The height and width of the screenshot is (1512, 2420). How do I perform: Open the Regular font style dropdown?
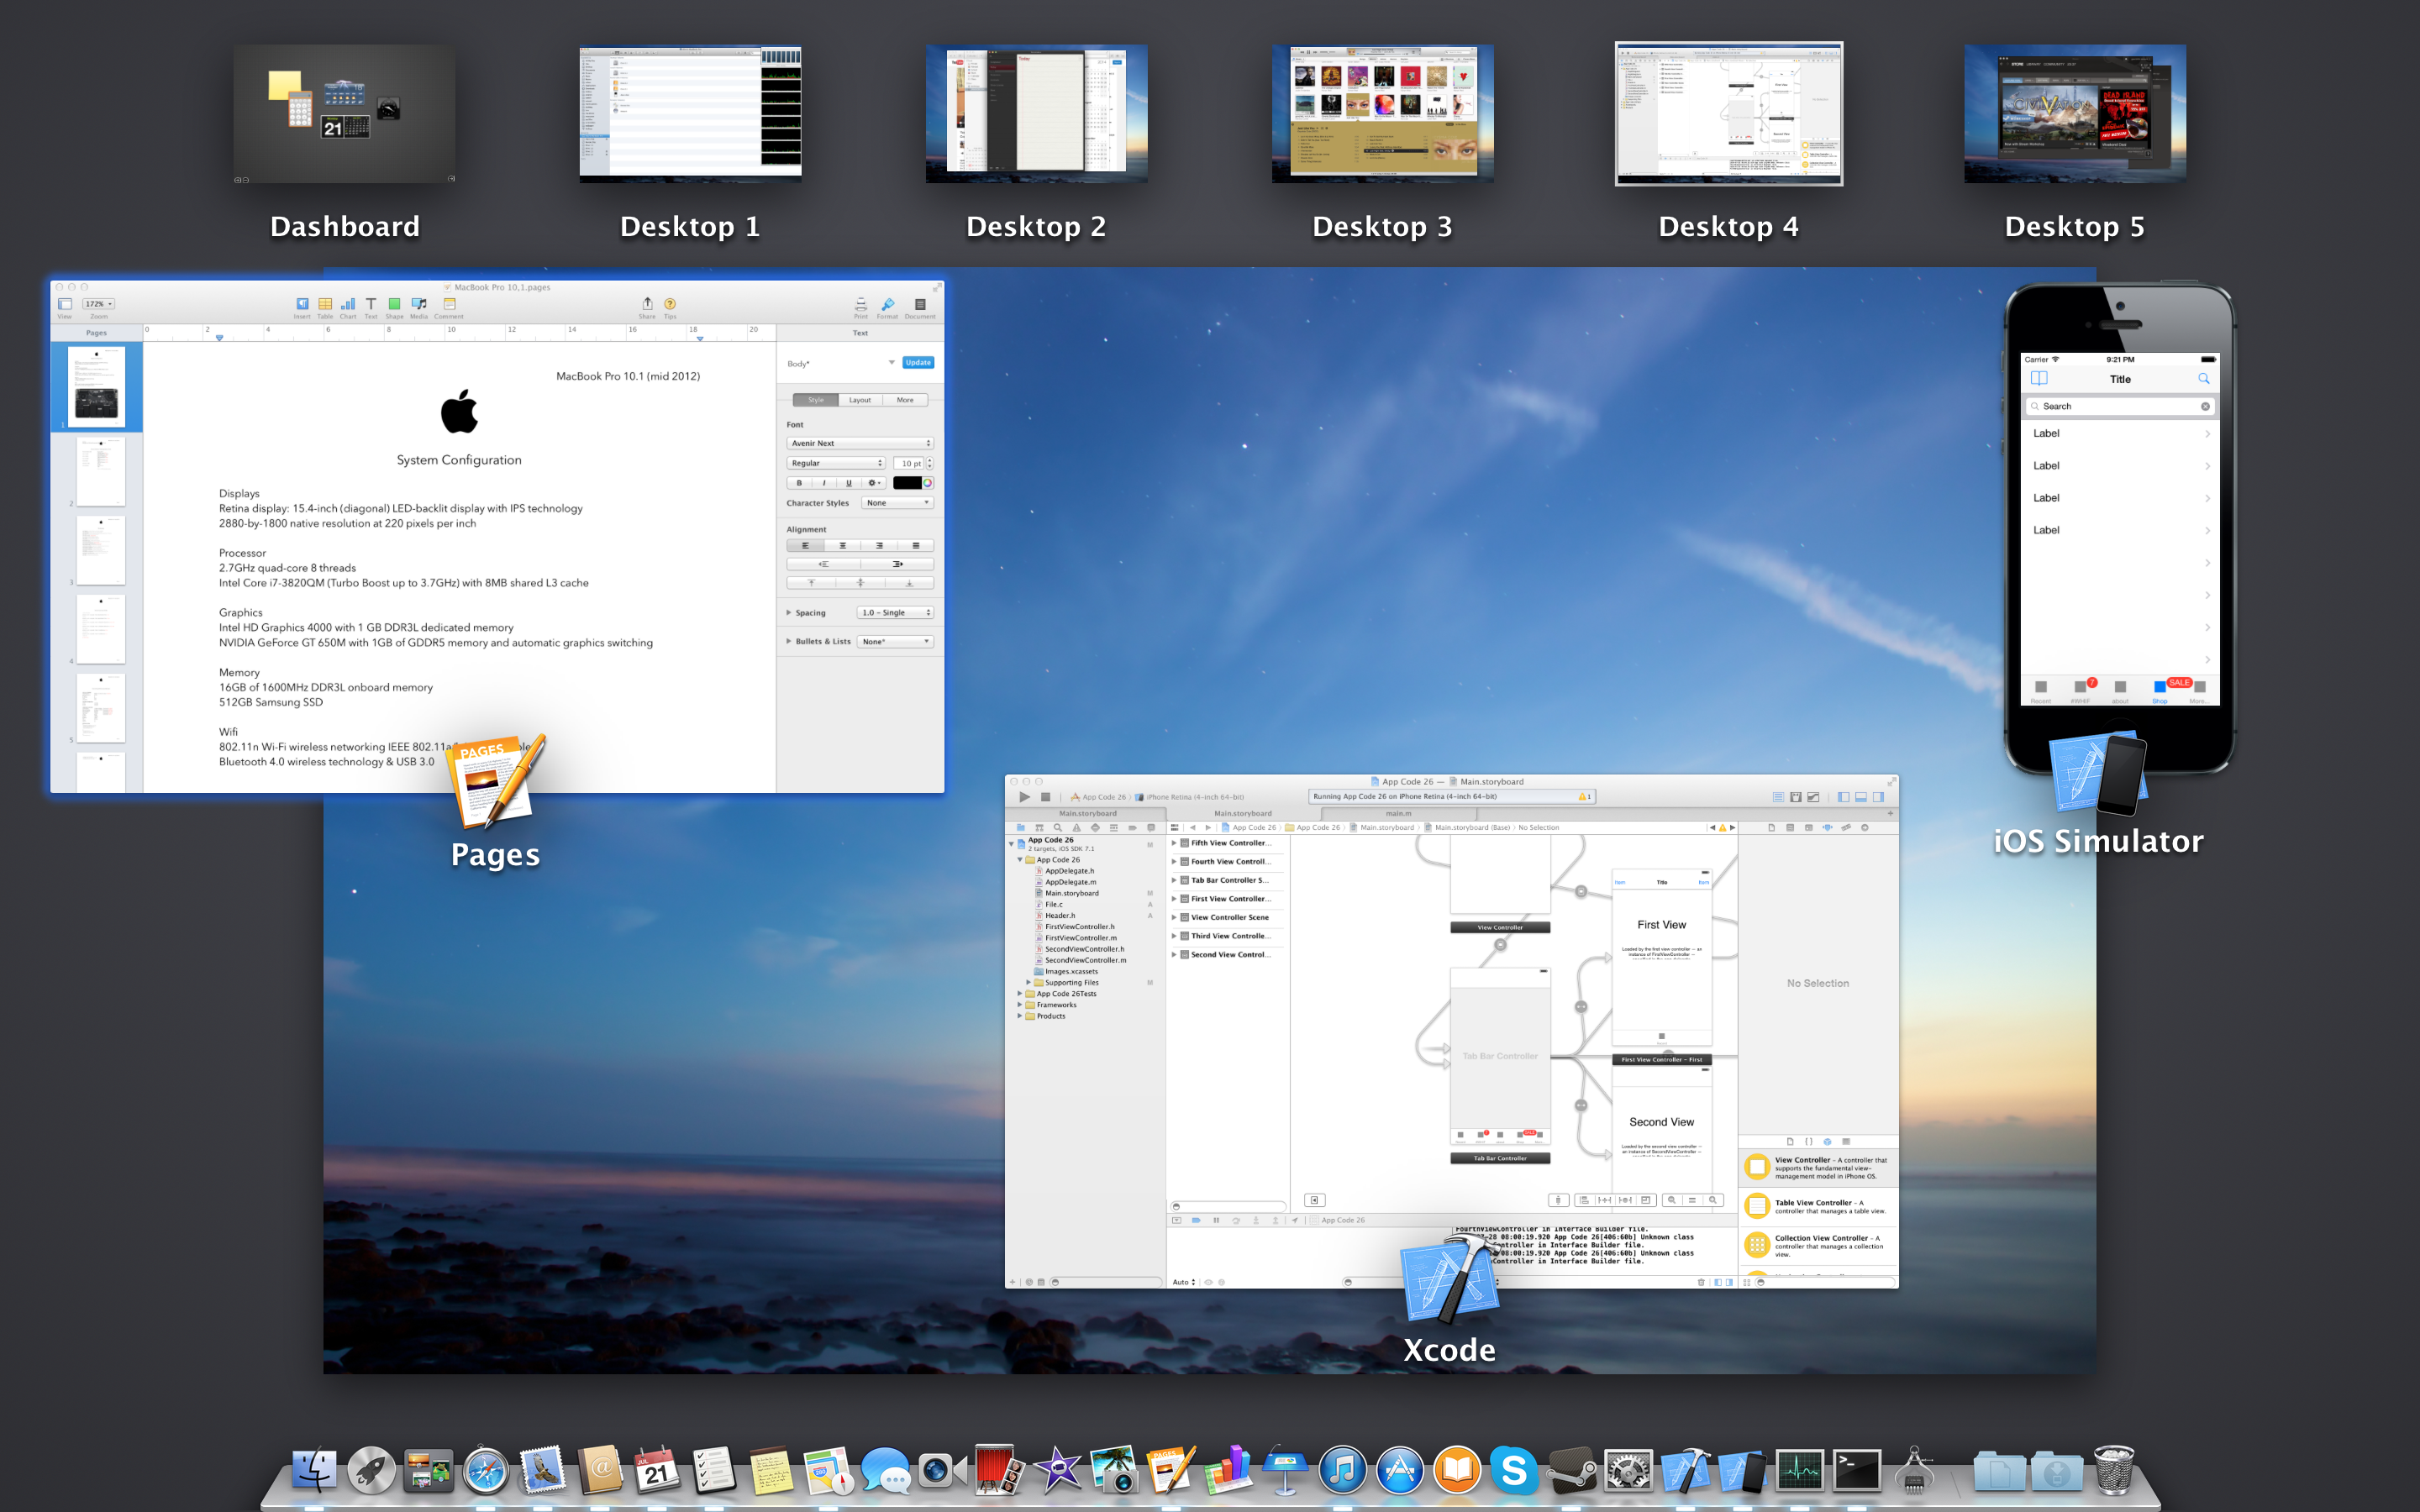coord(836,463)
